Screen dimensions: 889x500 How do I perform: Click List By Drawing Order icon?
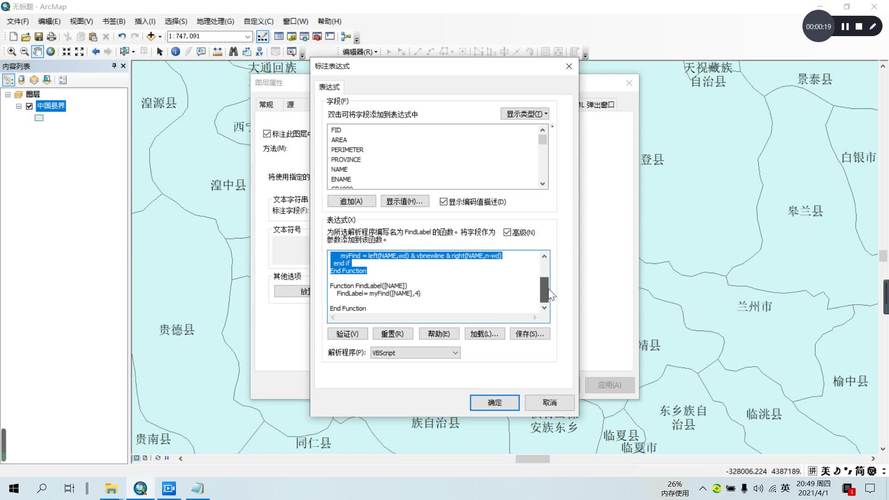[9, 80]
